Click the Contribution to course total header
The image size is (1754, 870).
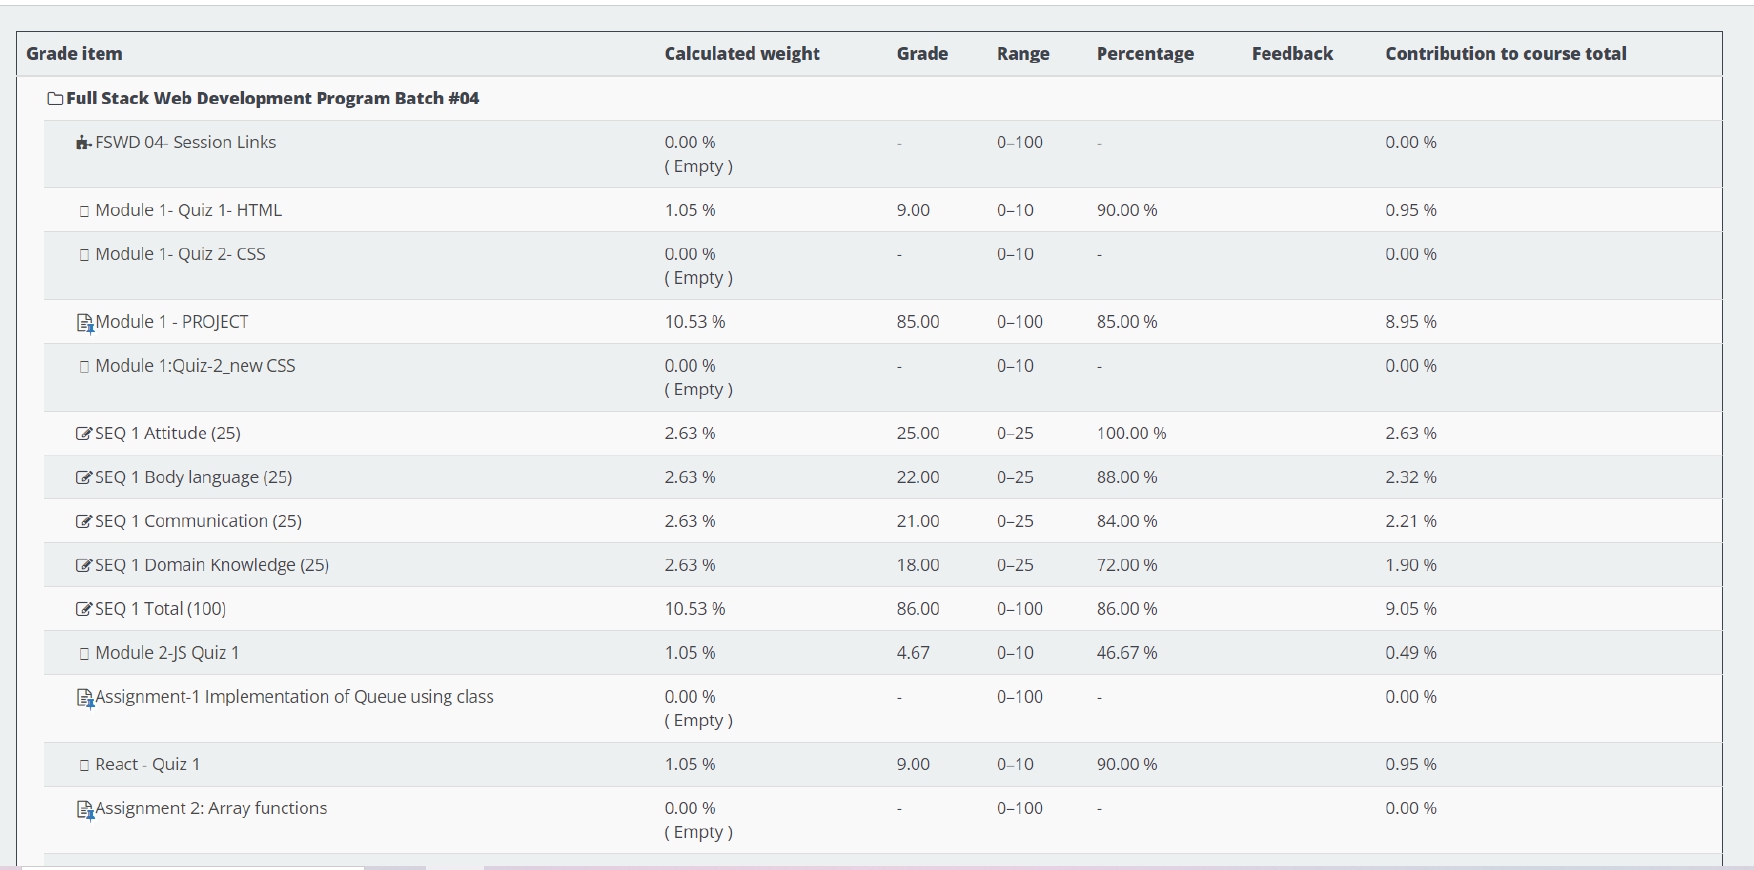point(1505,54)
